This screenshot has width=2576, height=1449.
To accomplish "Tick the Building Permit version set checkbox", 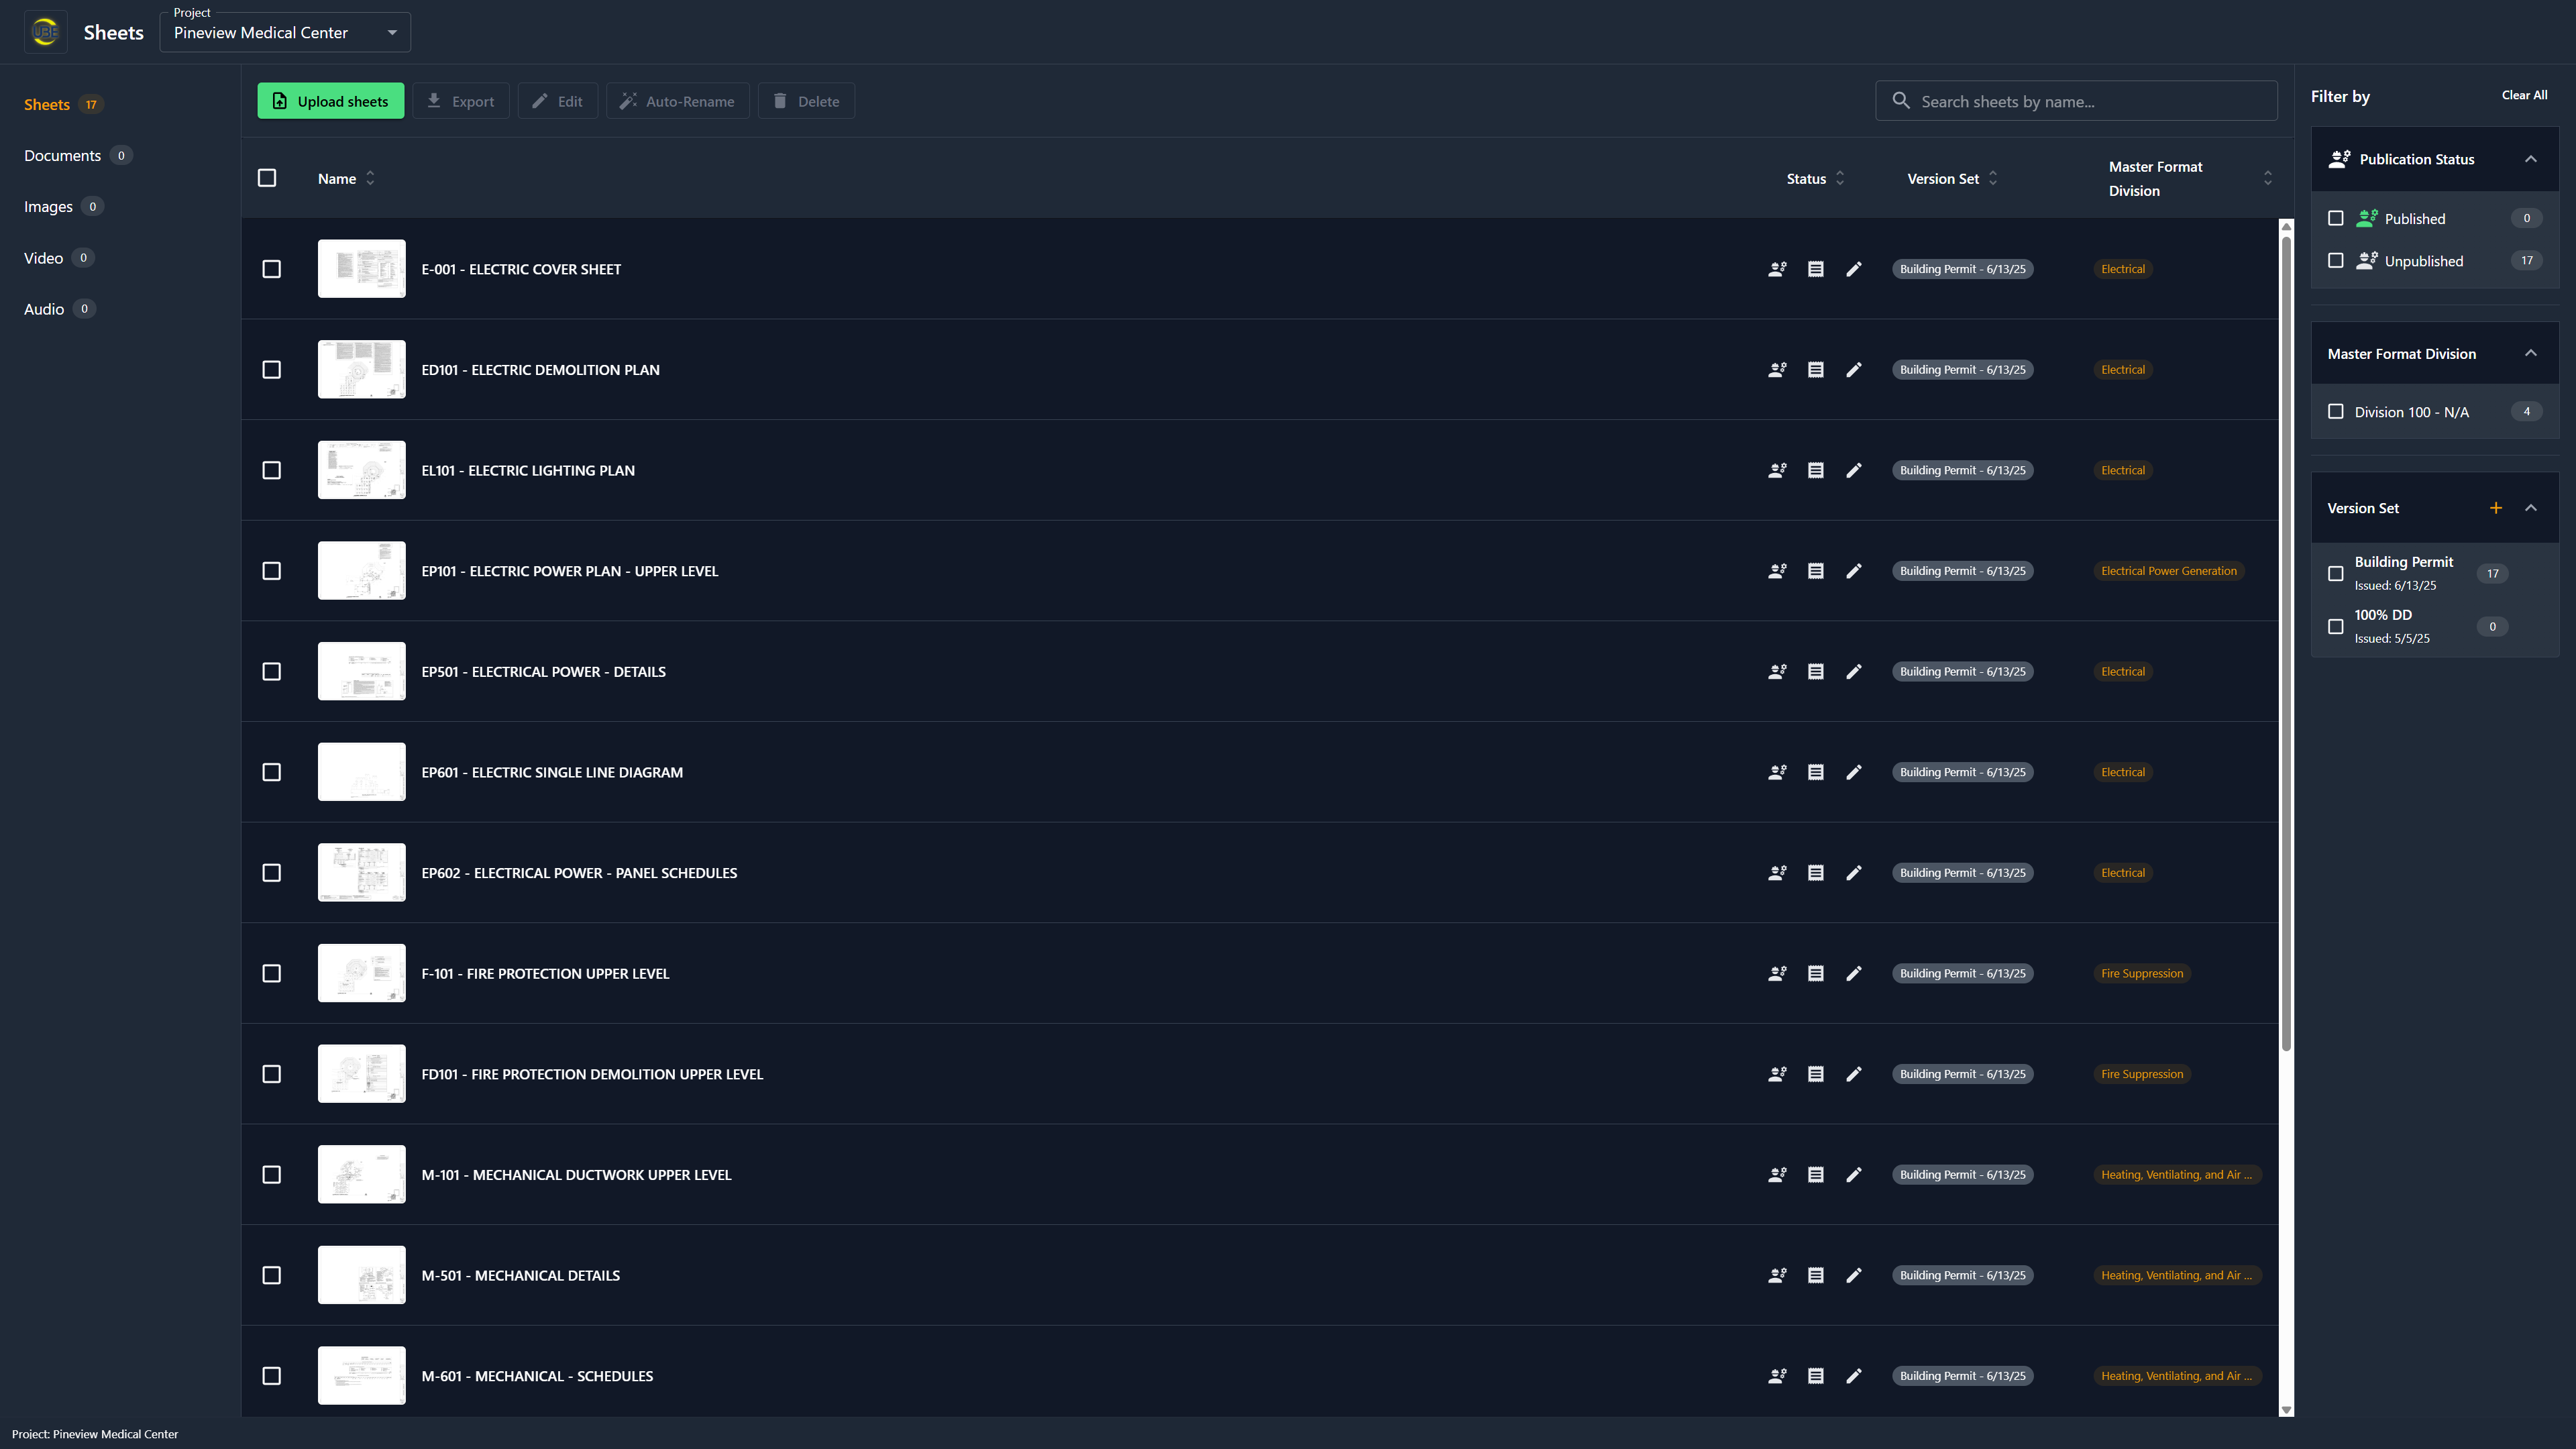I will pyautogui.click(x=2336, y=573).
